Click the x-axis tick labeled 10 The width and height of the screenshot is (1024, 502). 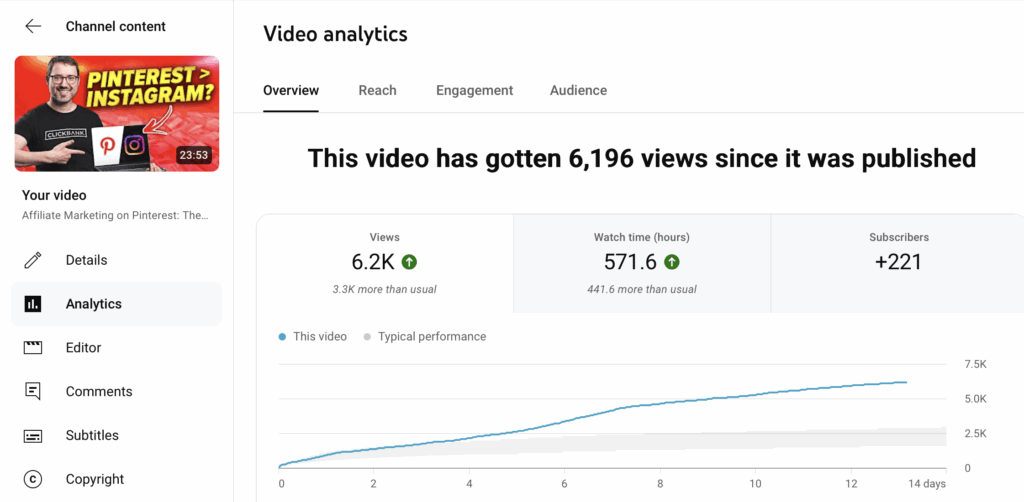tap(756, 484)
